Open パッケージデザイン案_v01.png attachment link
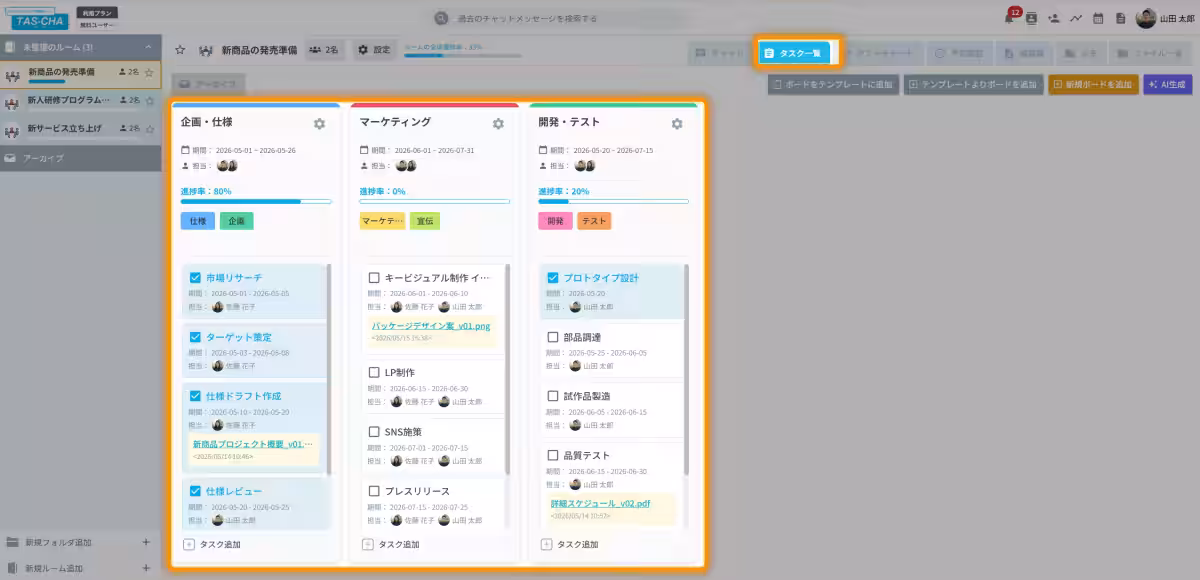The height and width of the screenshot is (580, 1200). 431,326
